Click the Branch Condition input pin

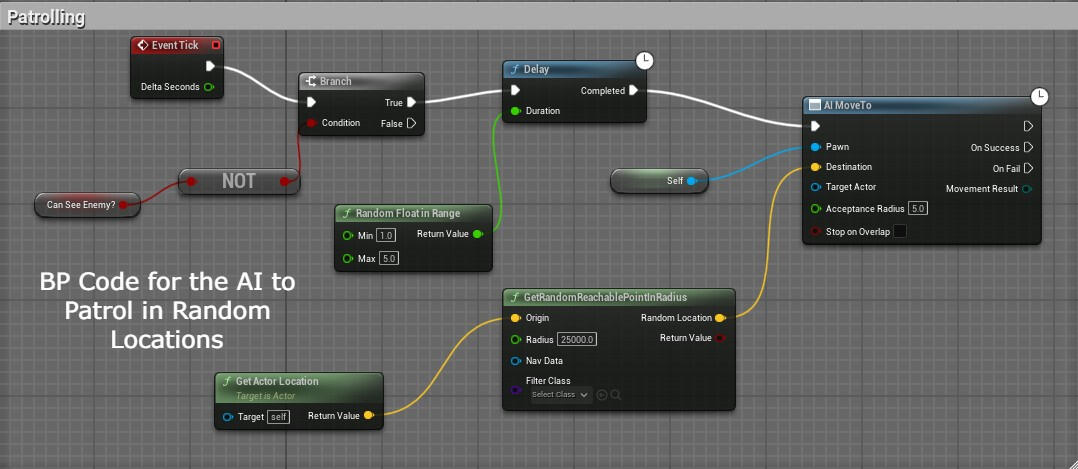coord(311,123)
